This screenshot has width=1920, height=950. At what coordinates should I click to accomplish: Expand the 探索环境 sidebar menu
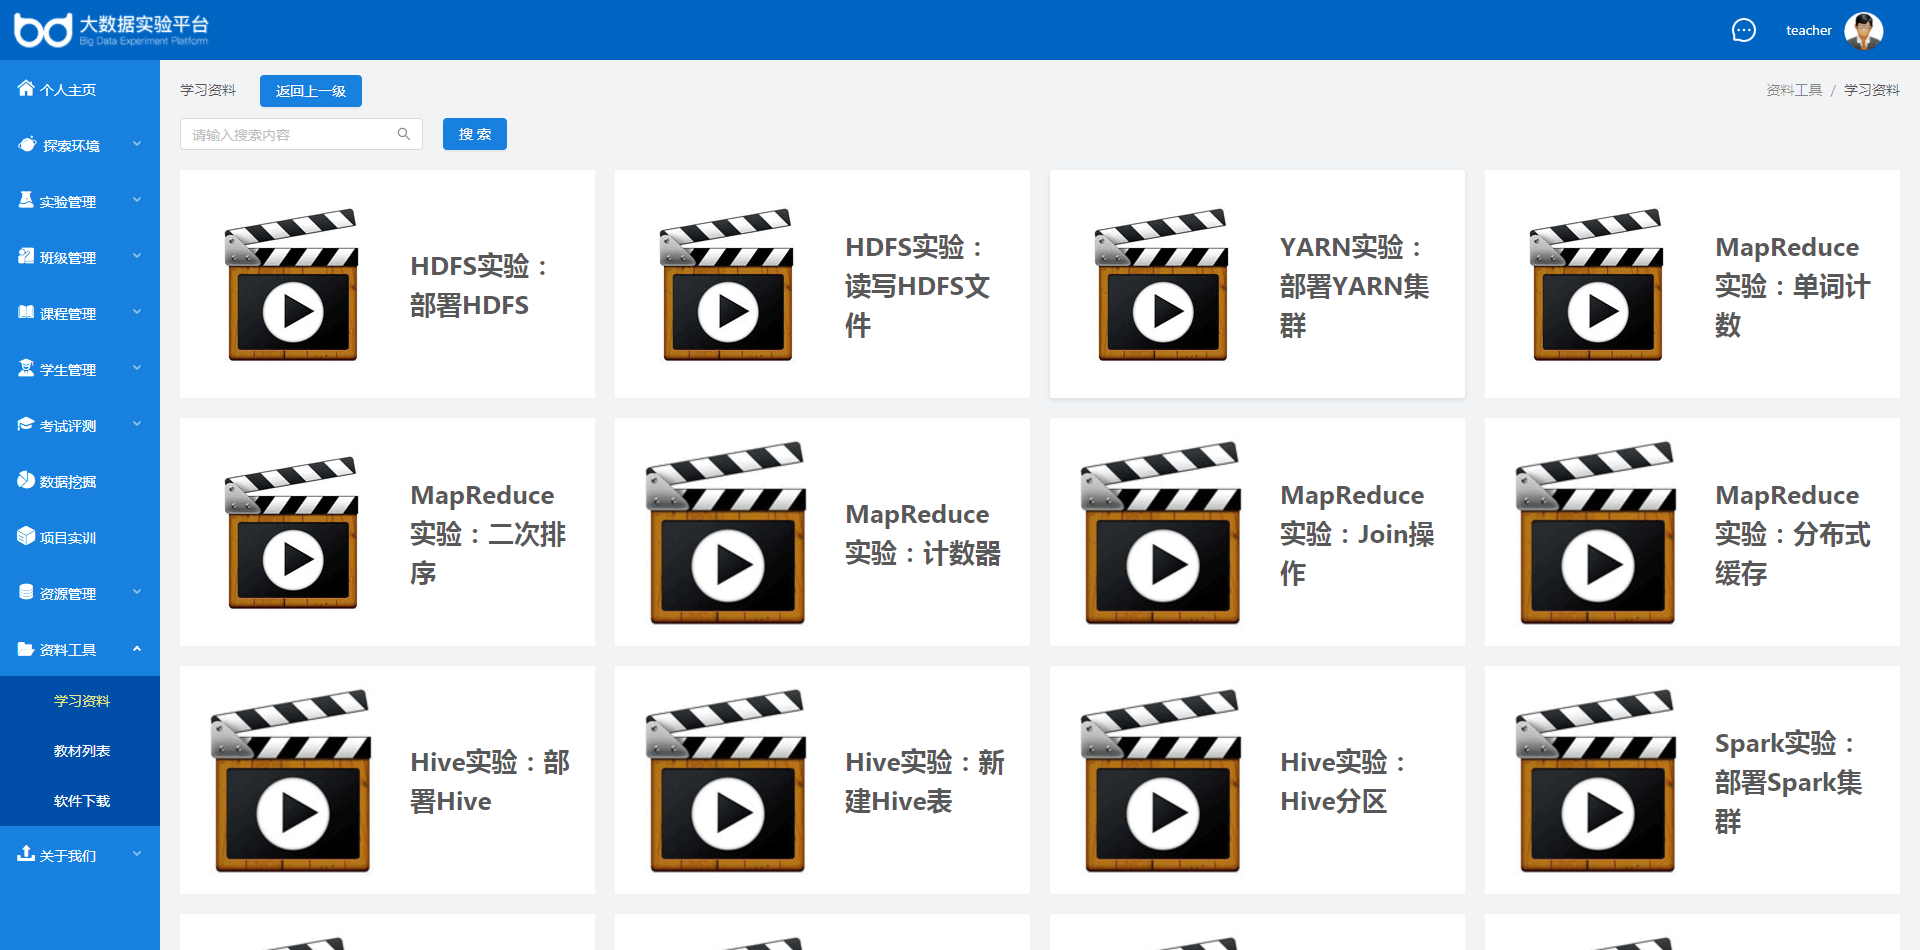coord(80,145)
